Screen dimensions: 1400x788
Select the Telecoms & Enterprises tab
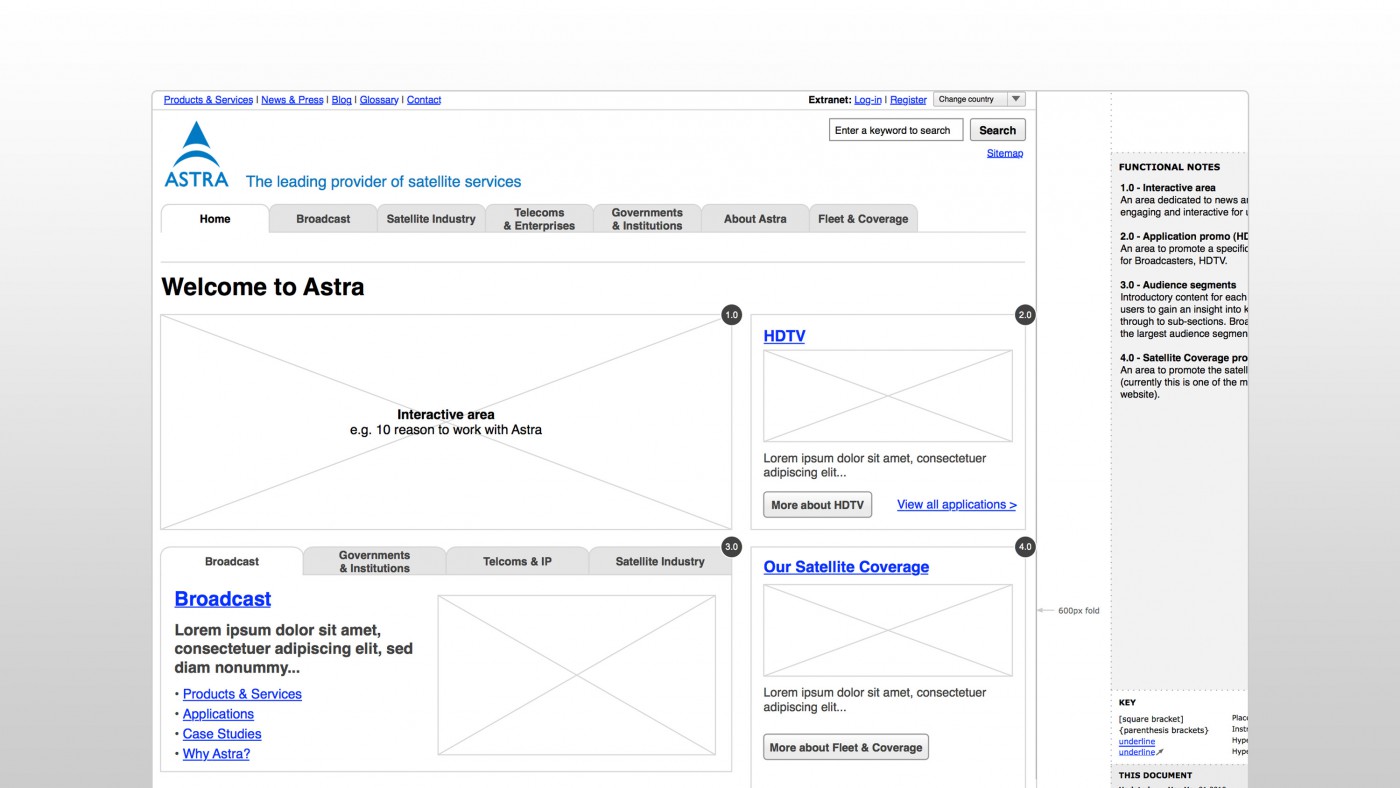pyautogui.click(x=539, y=219)
